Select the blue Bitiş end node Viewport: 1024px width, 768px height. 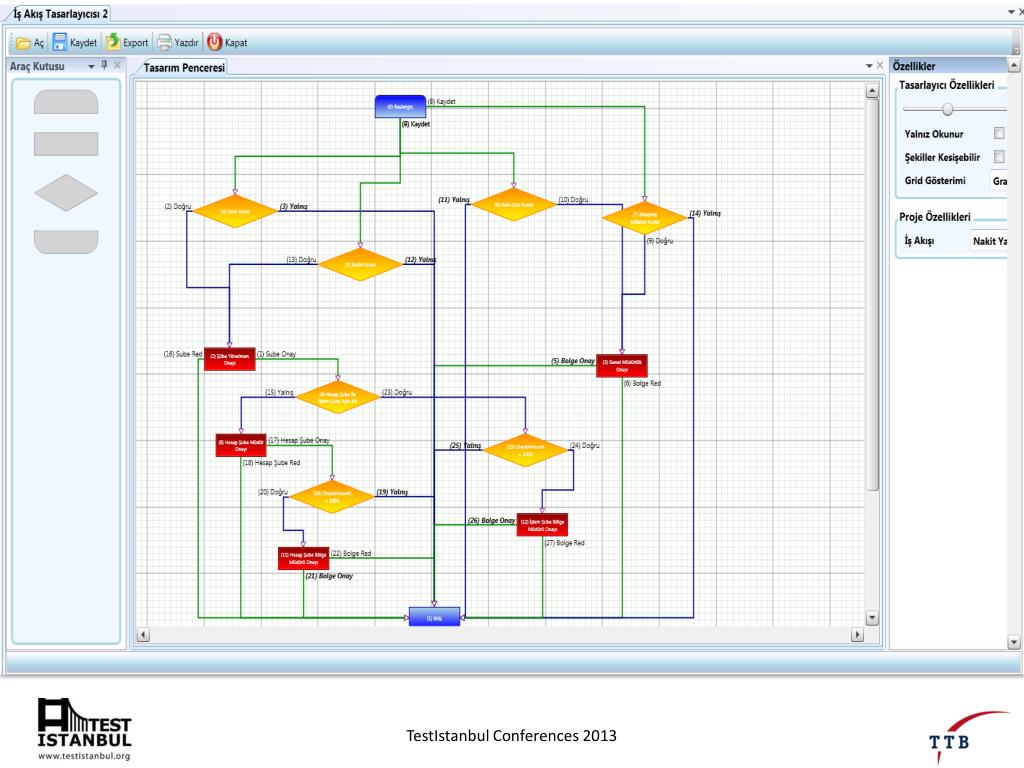coord(434,617)
